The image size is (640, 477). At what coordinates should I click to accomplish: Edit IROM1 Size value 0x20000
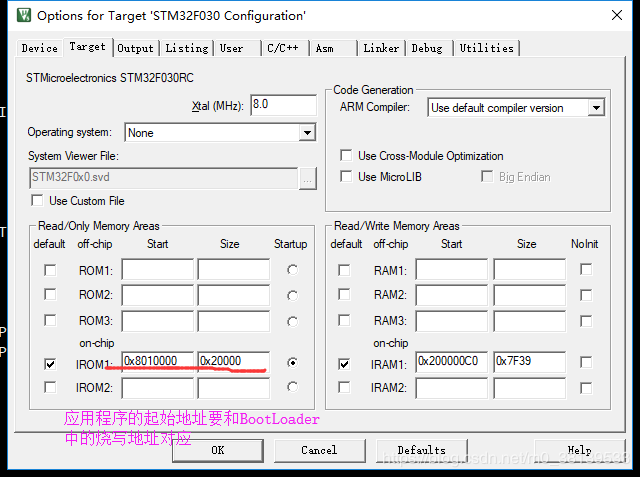point(234,361)
